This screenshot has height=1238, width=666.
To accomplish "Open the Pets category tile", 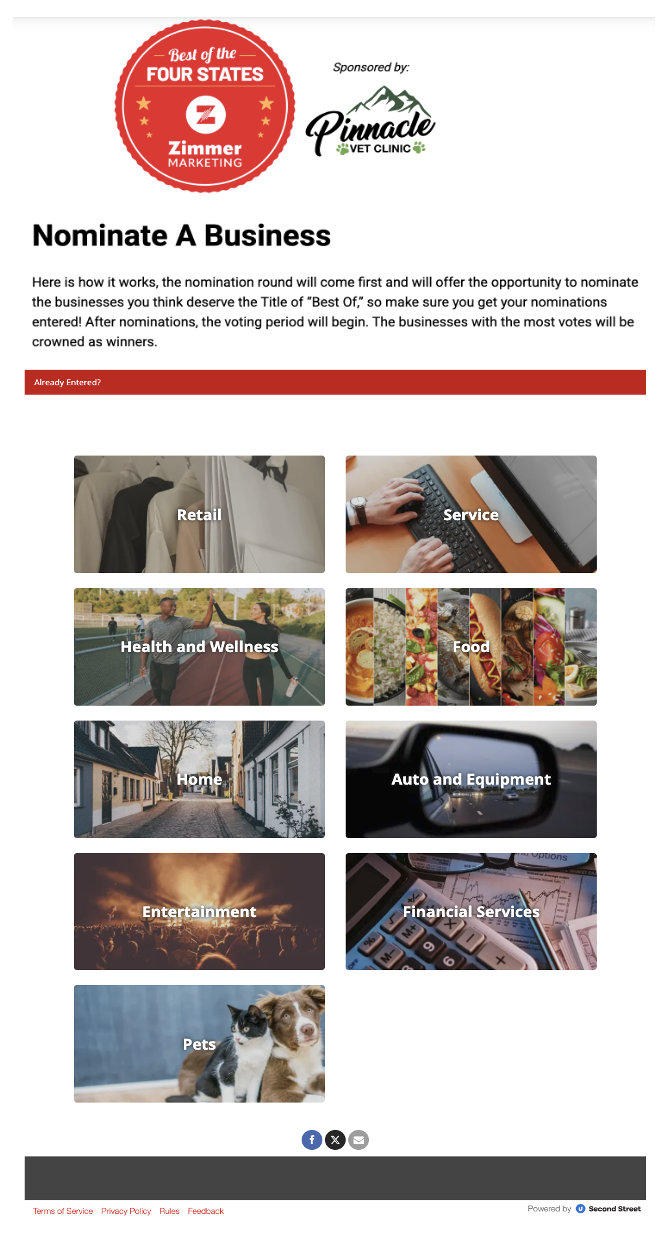I will tap(199, 1044).
